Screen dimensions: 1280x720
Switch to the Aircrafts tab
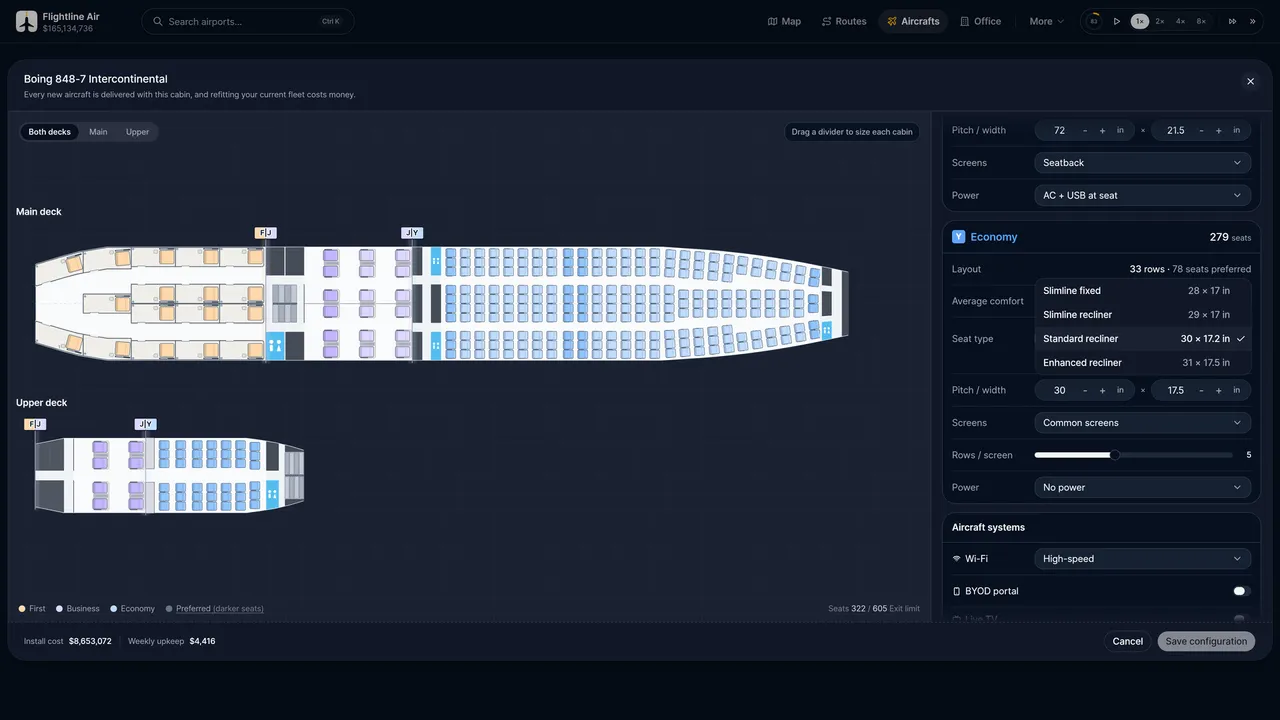tap(913, 21)
